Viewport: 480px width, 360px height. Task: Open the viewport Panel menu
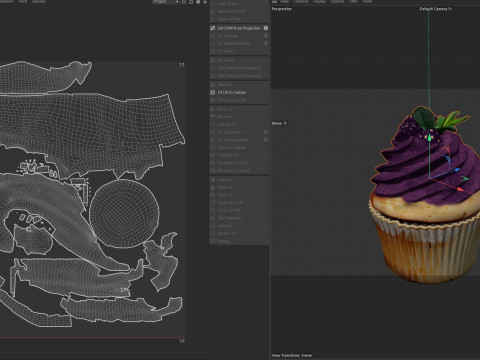click(367, 2)
